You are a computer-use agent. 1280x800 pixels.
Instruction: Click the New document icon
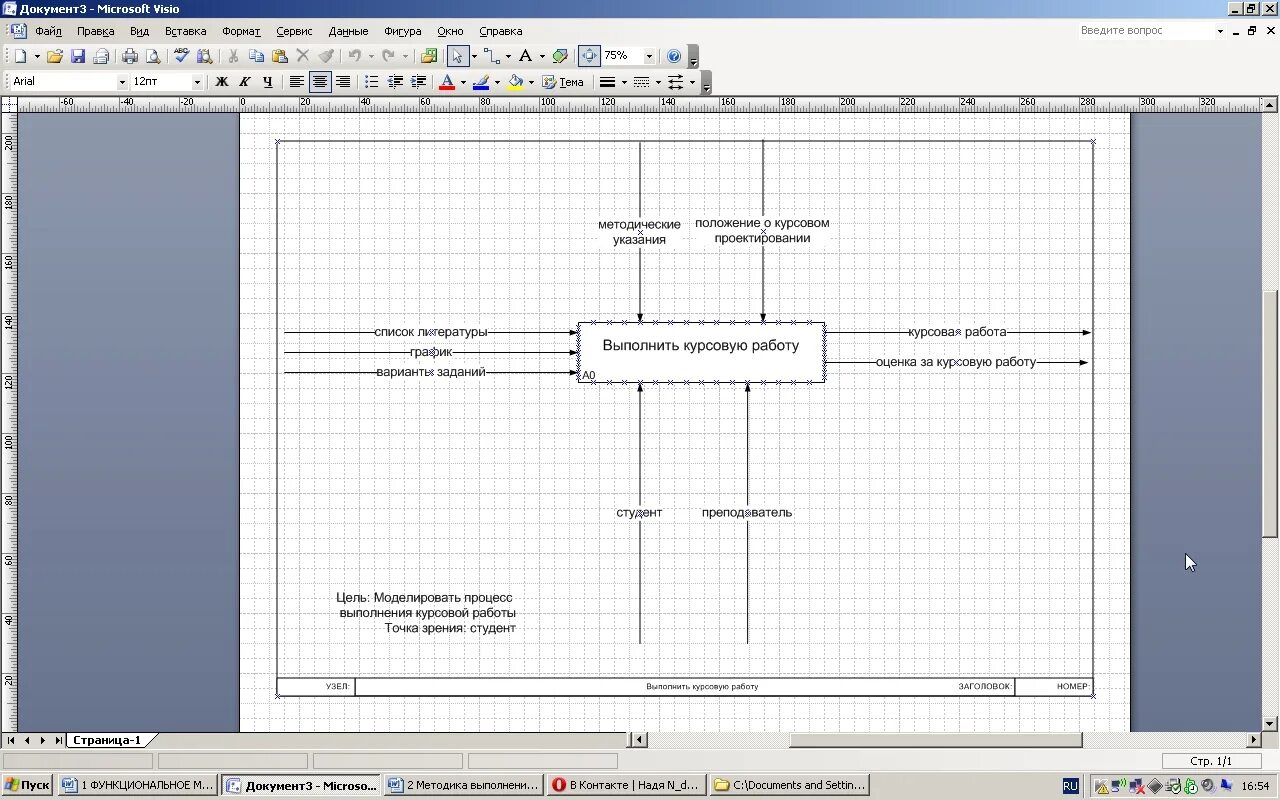21,56
